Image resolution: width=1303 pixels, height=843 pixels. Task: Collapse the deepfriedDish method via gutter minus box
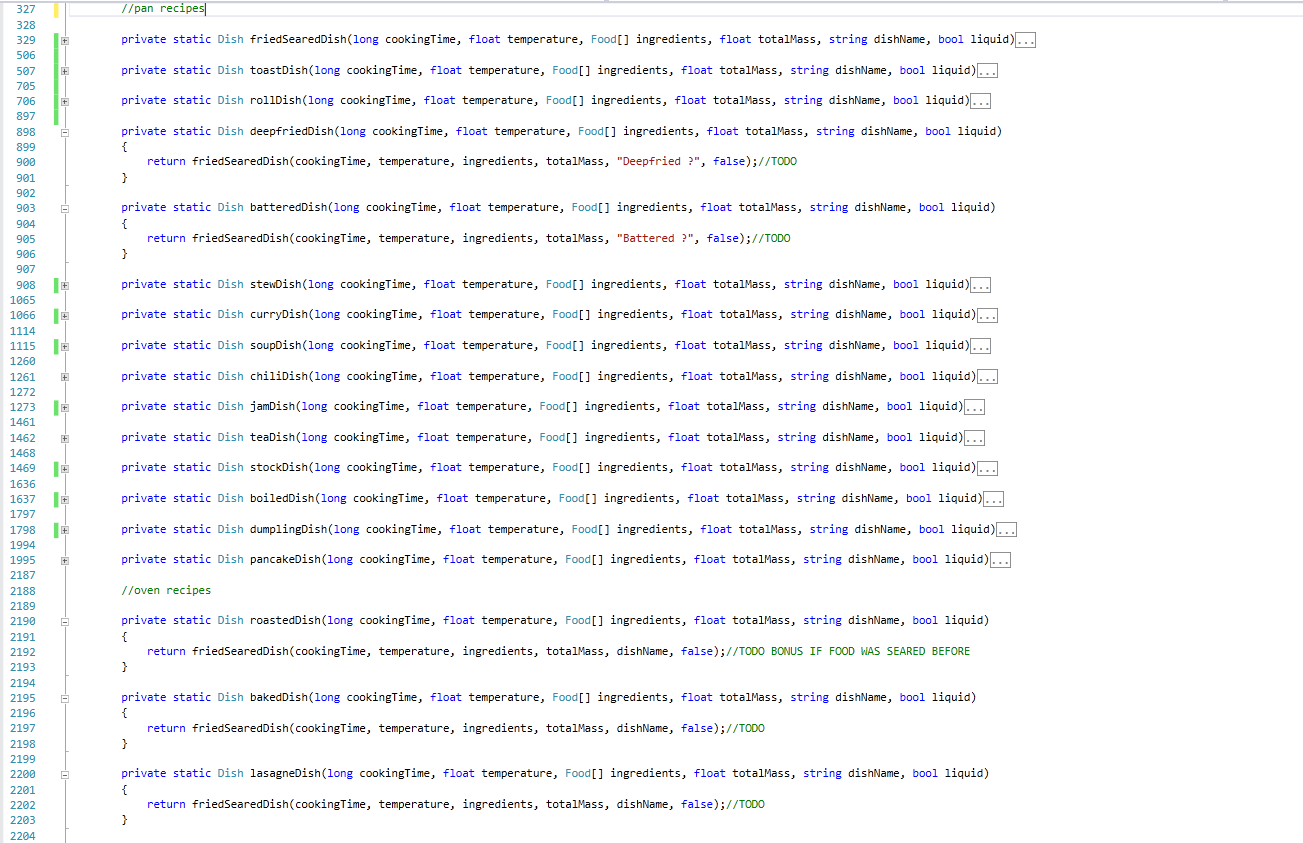tap(65, 132)
